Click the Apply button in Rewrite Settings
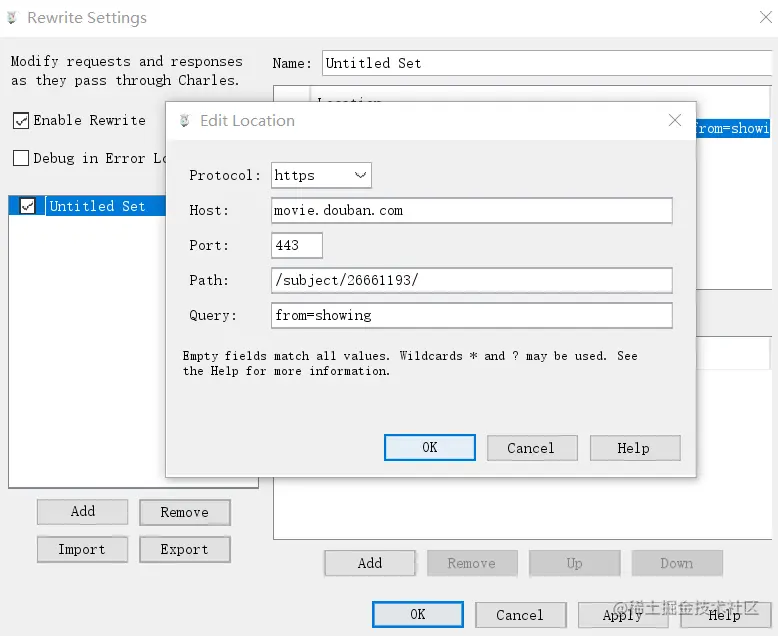The image size is (778, 636). click(x=623, y=615)
